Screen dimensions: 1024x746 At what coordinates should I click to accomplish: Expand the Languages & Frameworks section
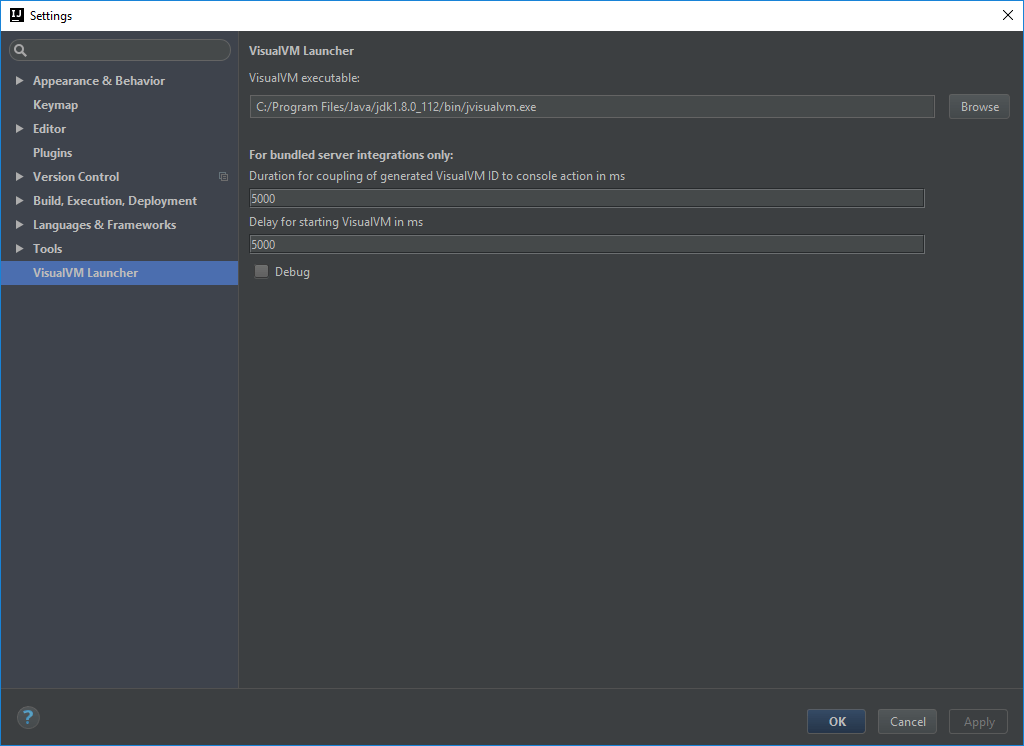click(18, 224)
